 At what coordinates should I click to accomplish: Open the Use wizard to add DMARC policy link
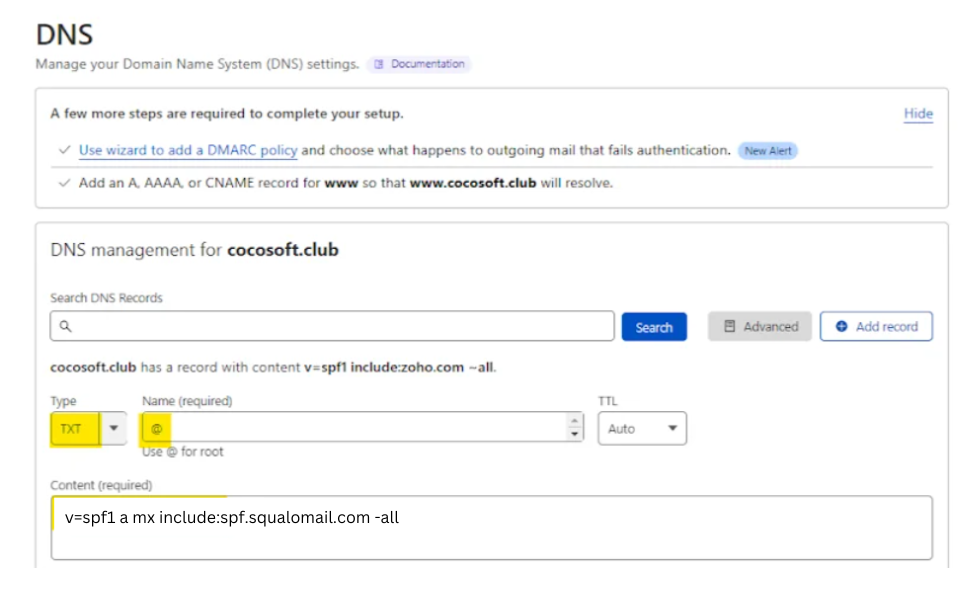(x=188, y=151)
